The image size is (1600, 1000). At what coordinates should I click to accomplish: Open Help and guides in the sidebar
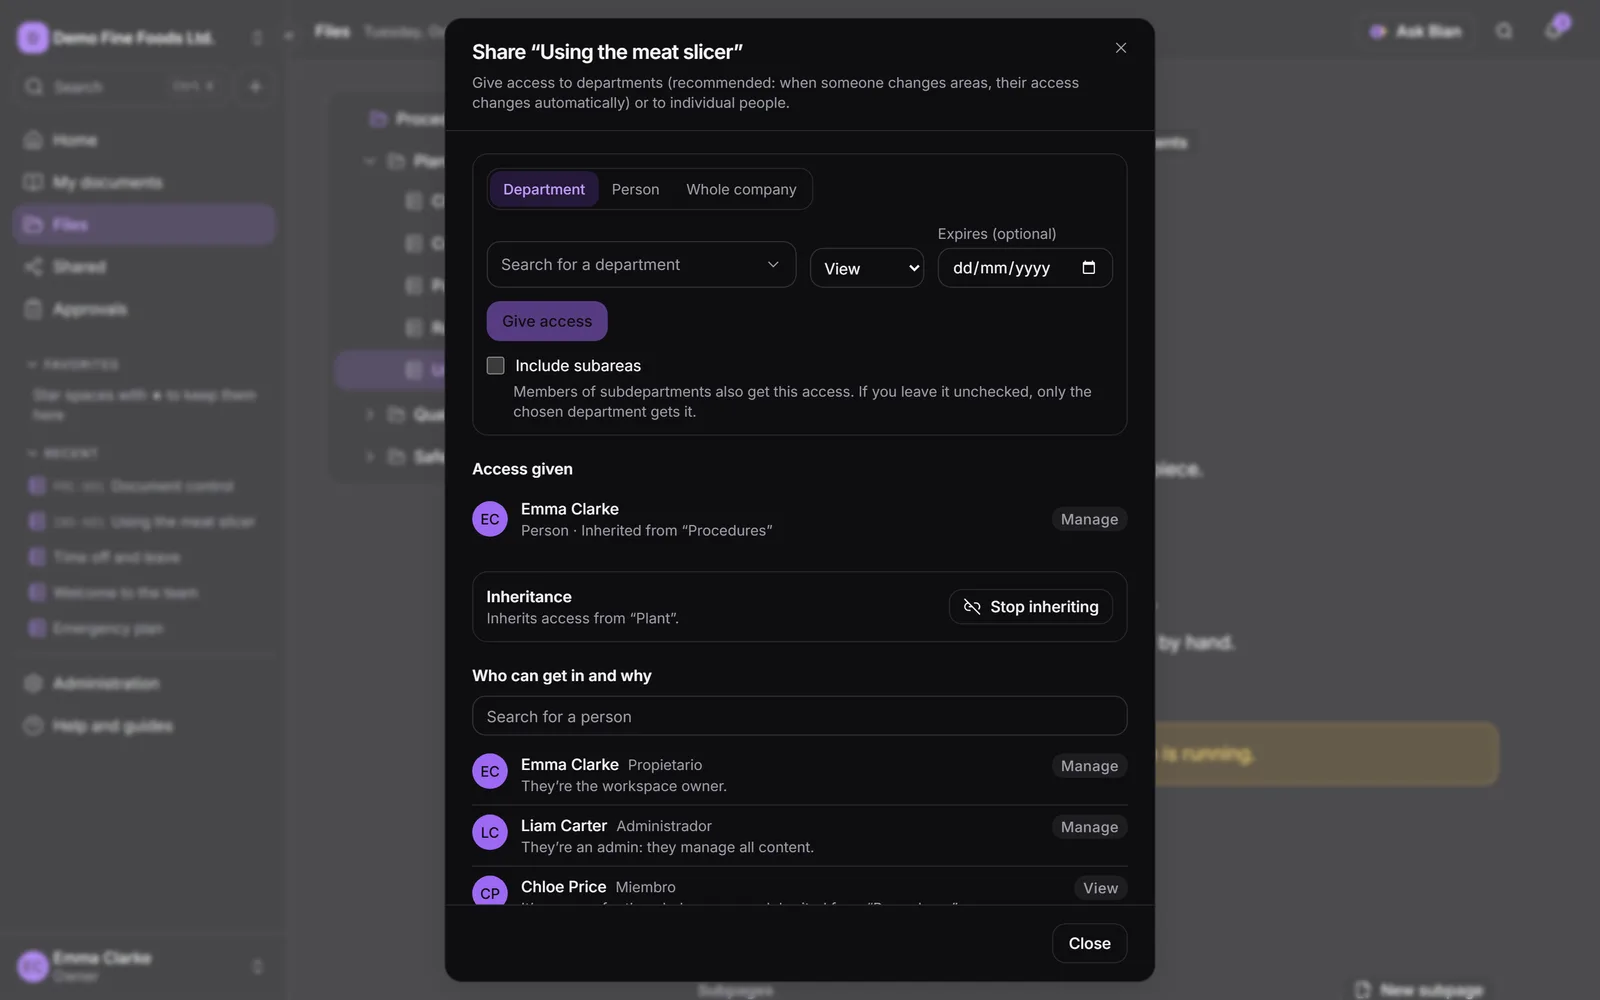pos(144,725)
